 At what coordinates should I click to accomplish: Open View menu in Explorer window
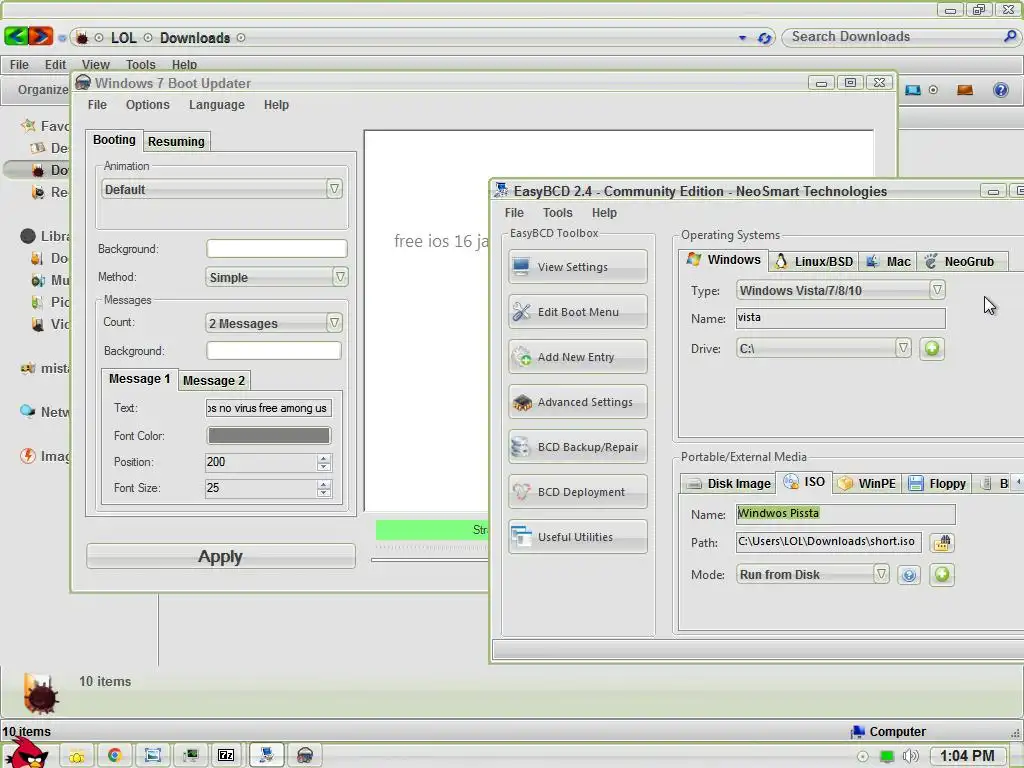95,65
